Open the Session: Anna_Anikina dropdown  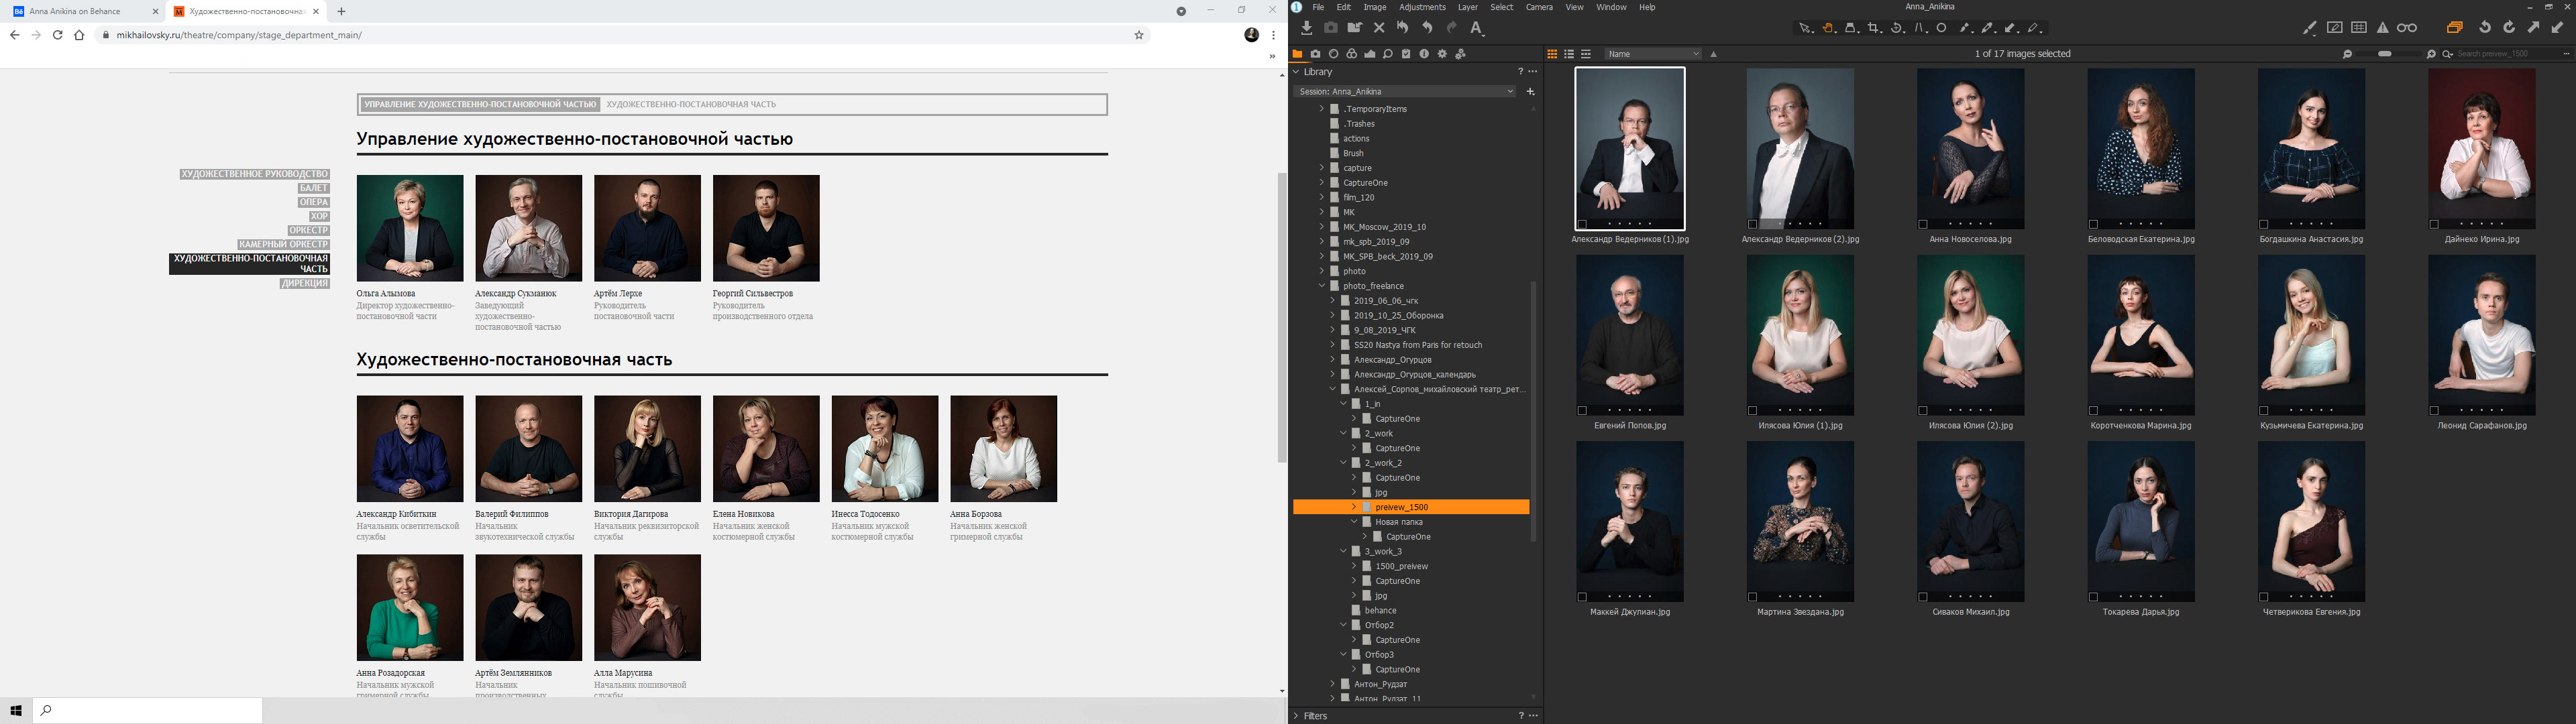(x=1404, y=91)
